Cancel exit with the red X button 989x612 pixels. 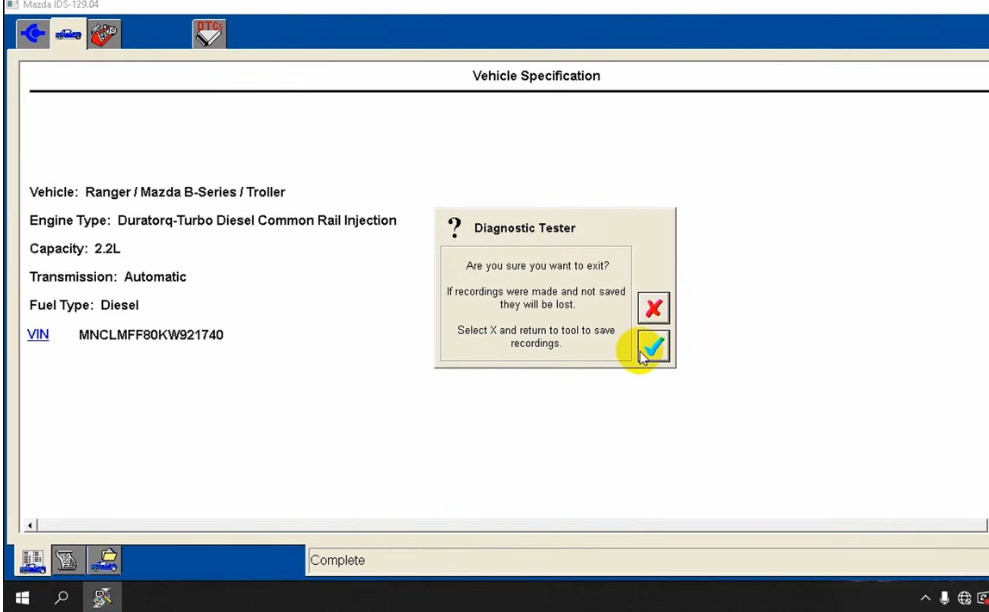(x=653, y=308)
